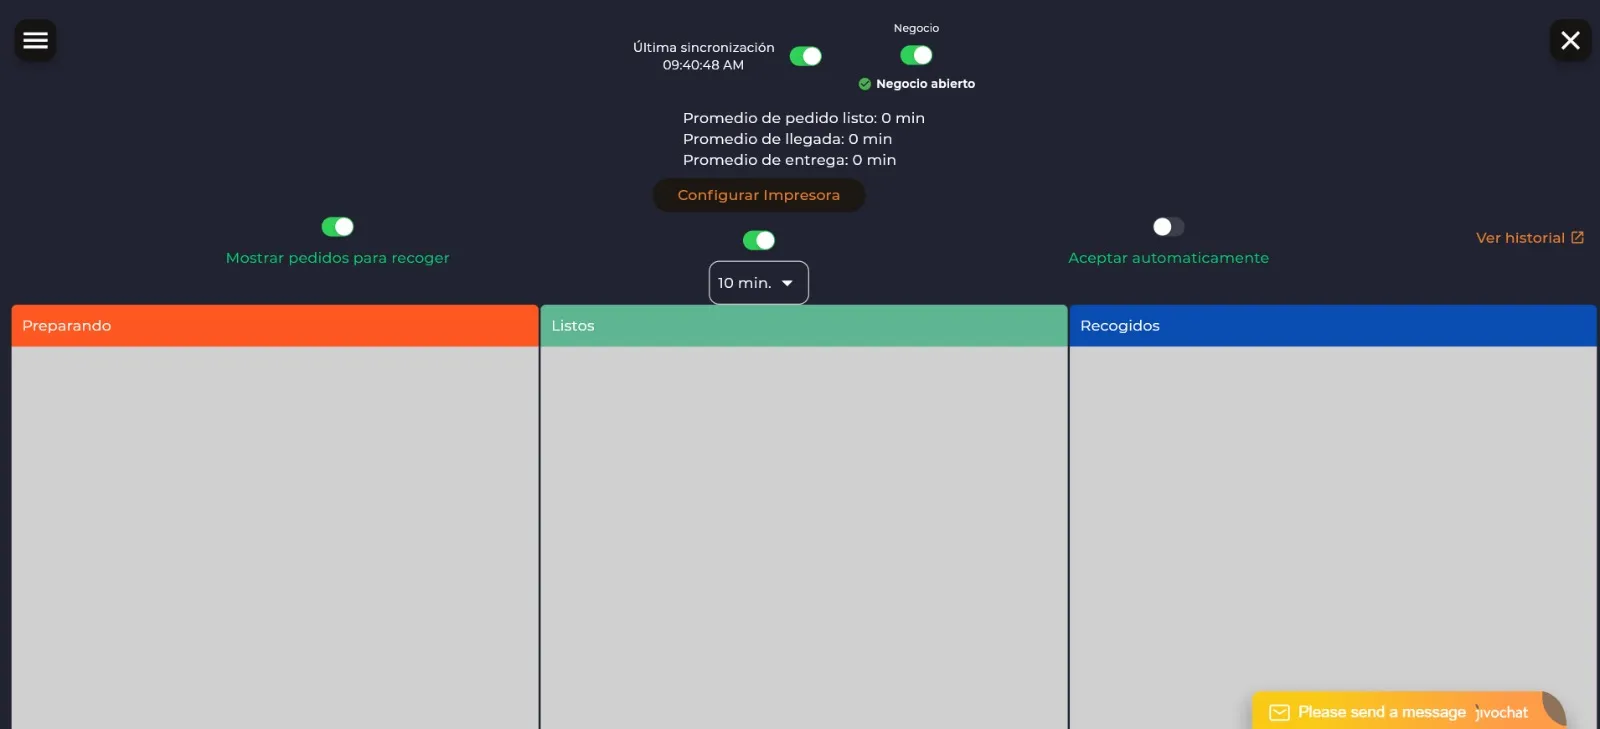The width and height of the screenshot is (1600, 729).
Task: Select the Listos column header
Action: [804, 326]
